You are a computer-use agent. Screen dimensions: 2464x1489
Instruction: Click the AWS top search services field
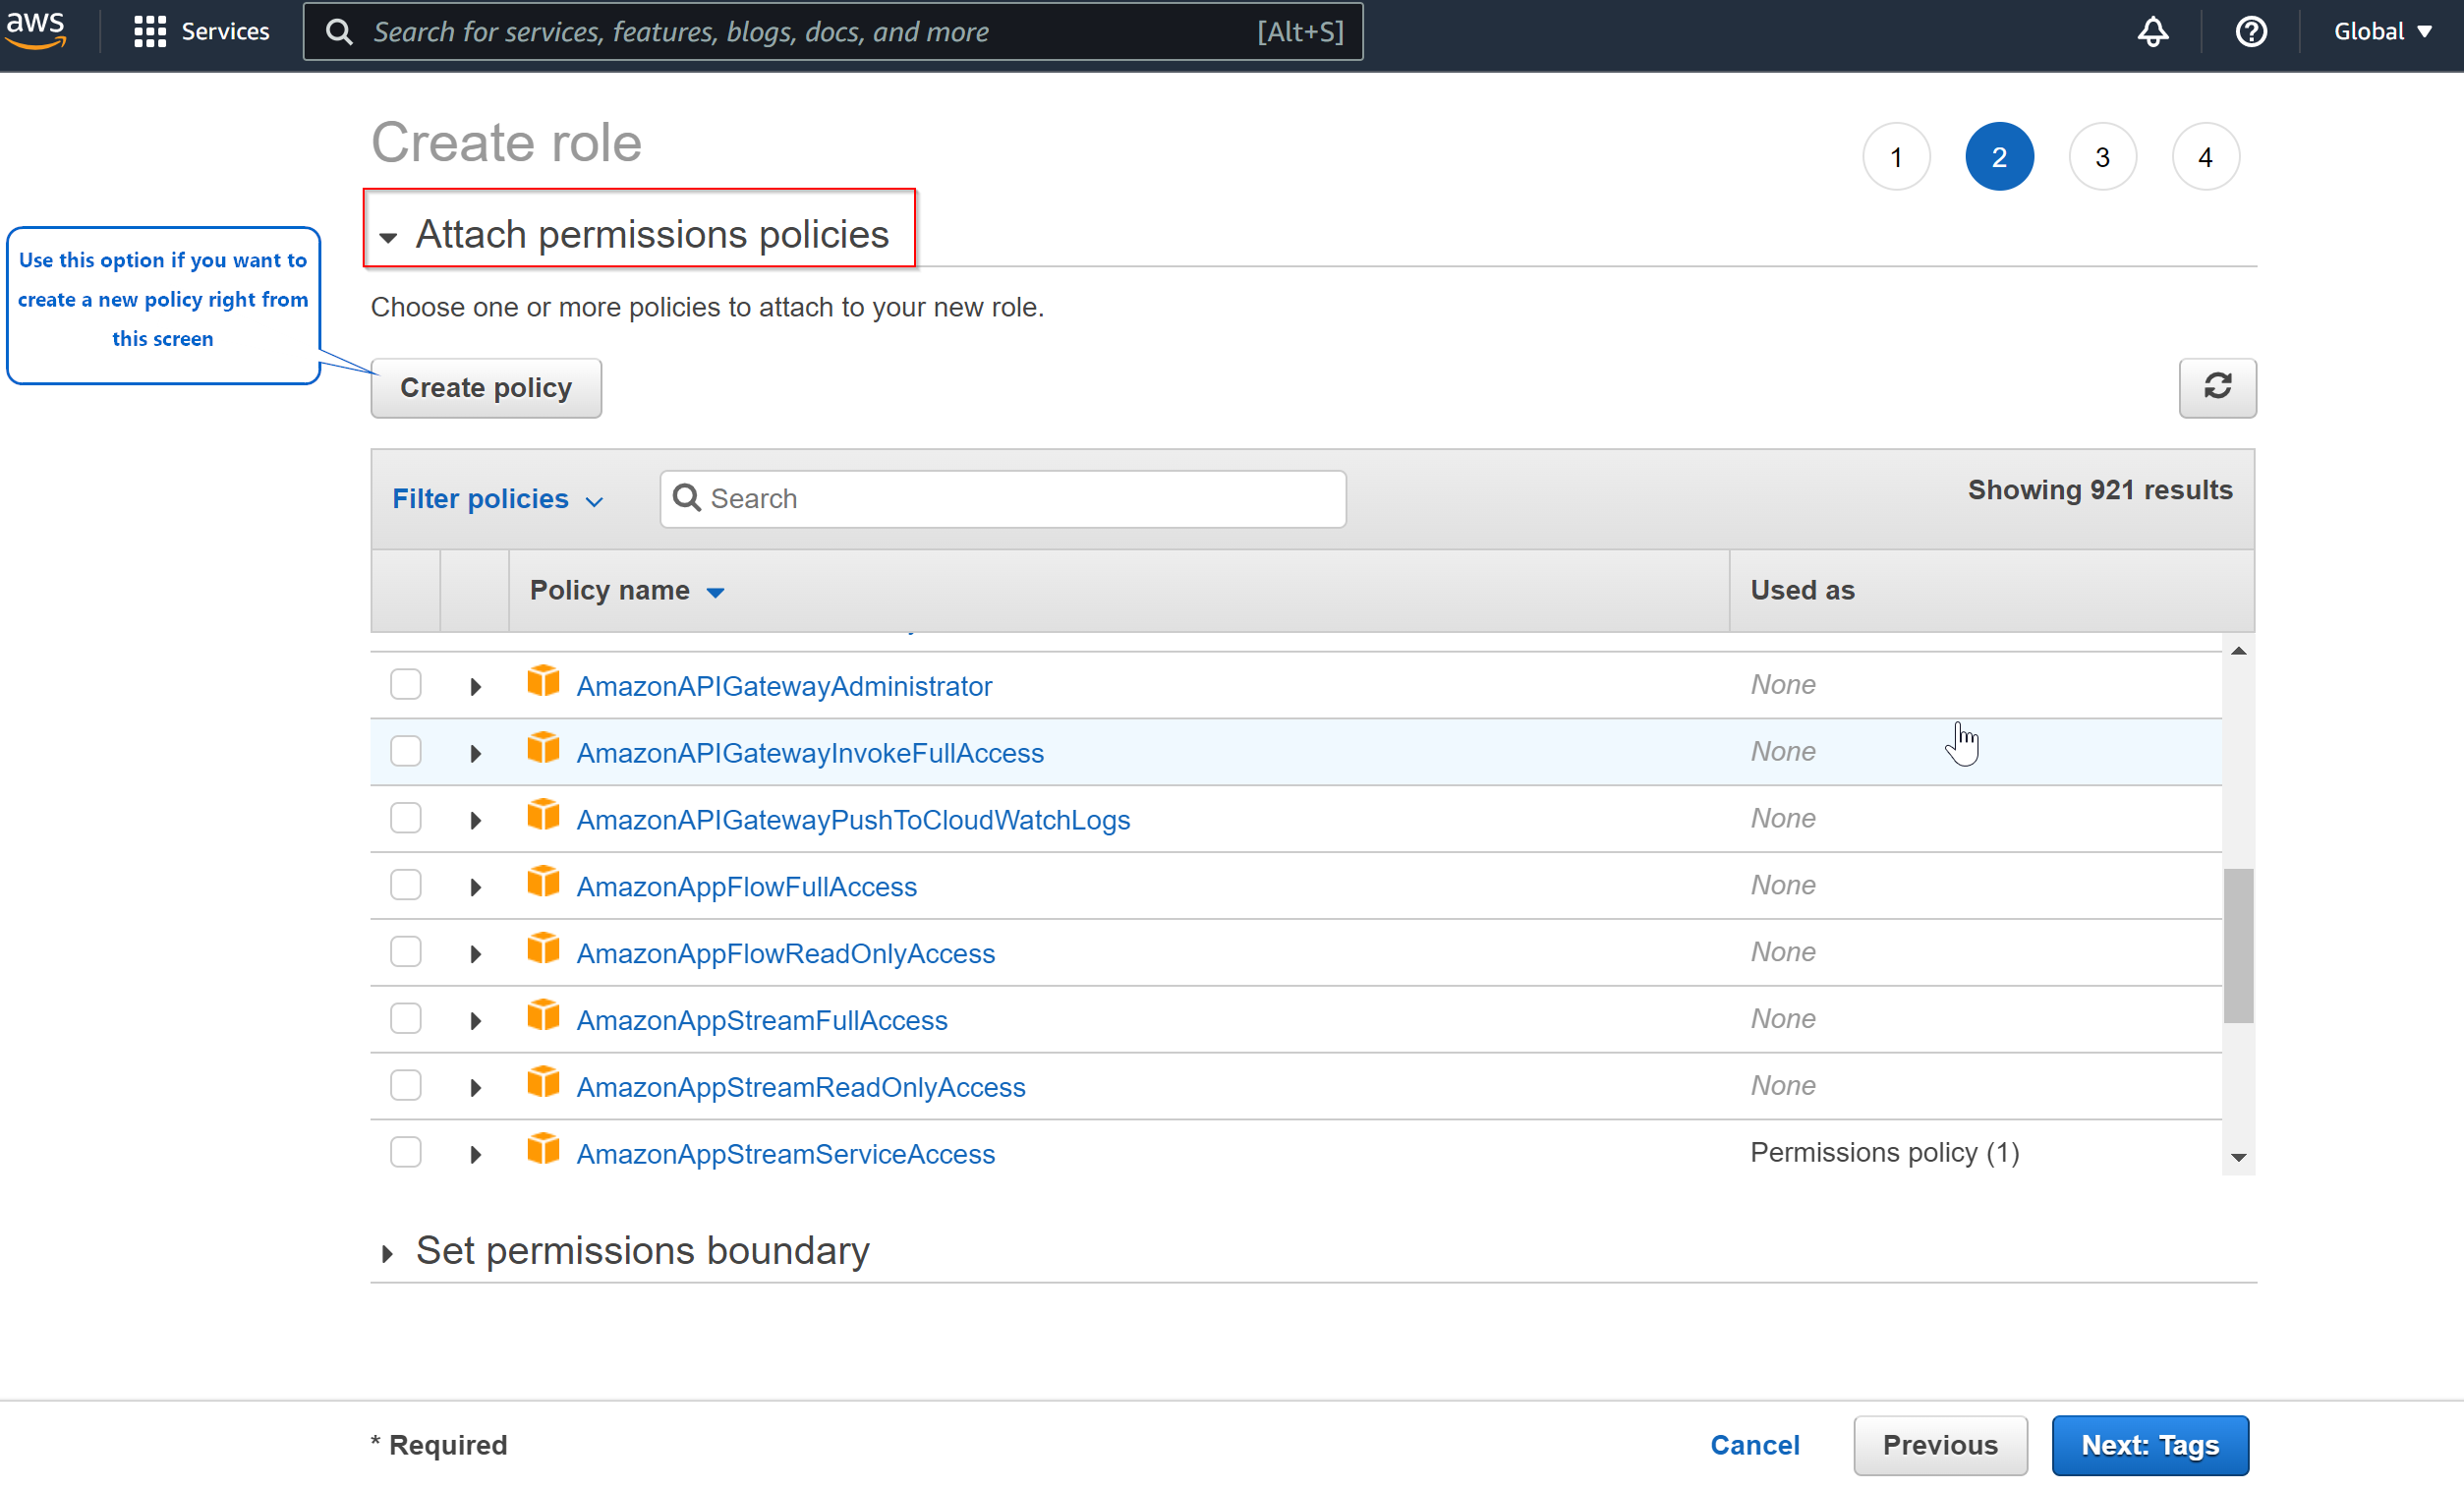point(832,32)
